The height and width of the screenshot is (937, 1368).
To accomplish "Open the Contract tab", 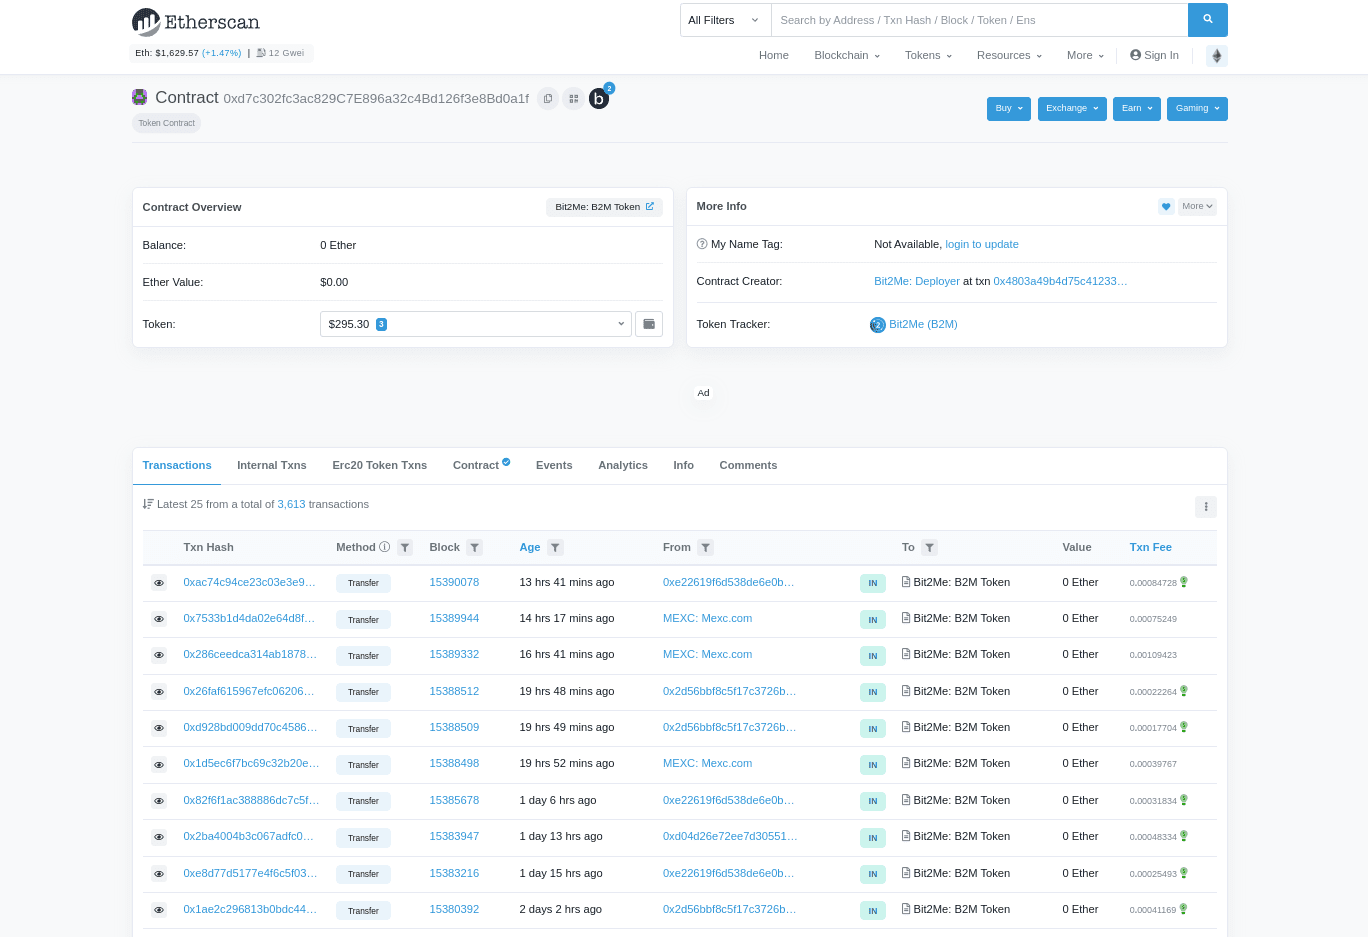I will coord(481,465).
